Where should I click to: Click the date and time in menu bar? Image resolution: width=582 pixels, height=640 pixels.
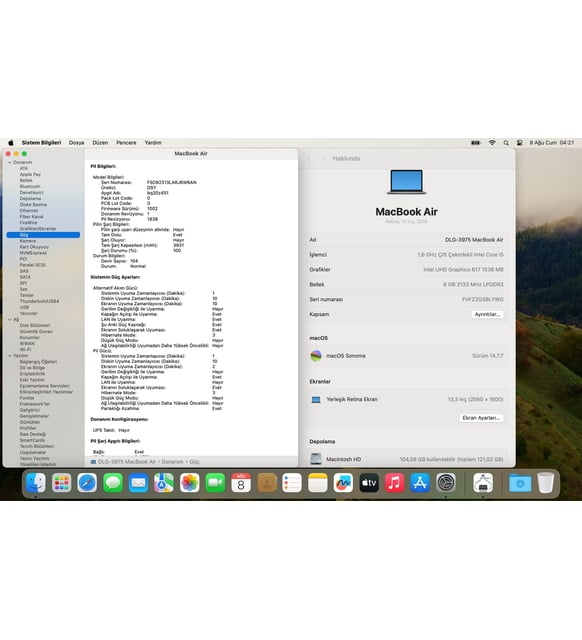(x=552, y=143)
